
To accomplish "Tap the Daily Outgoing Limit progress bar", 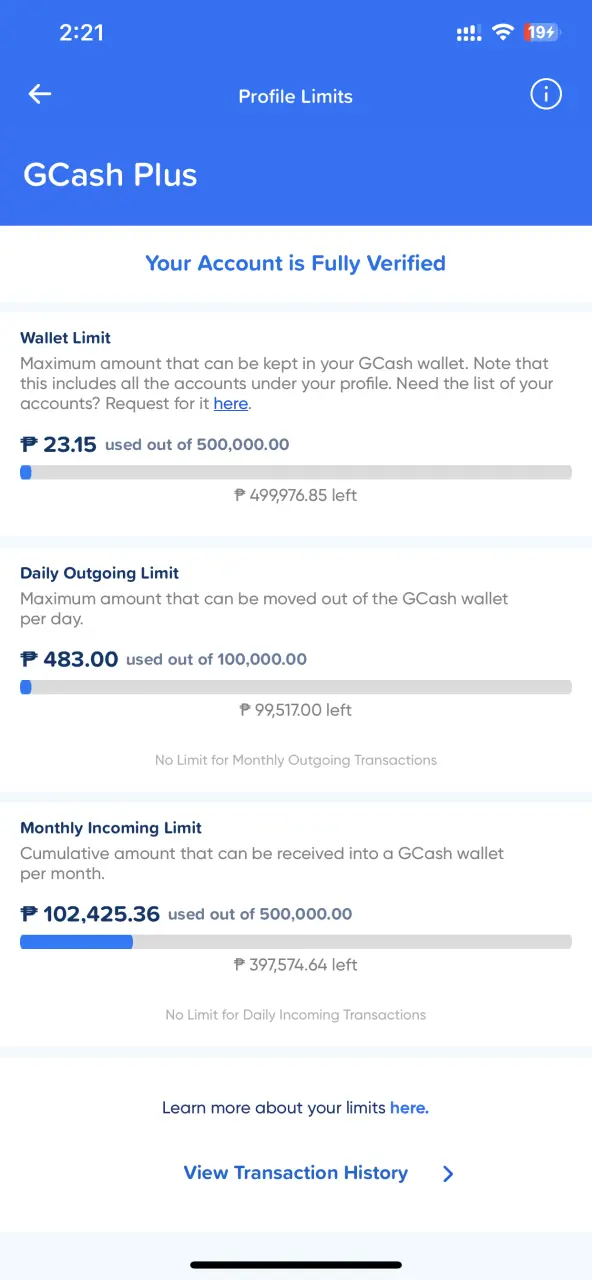I will tap(296, 687).
